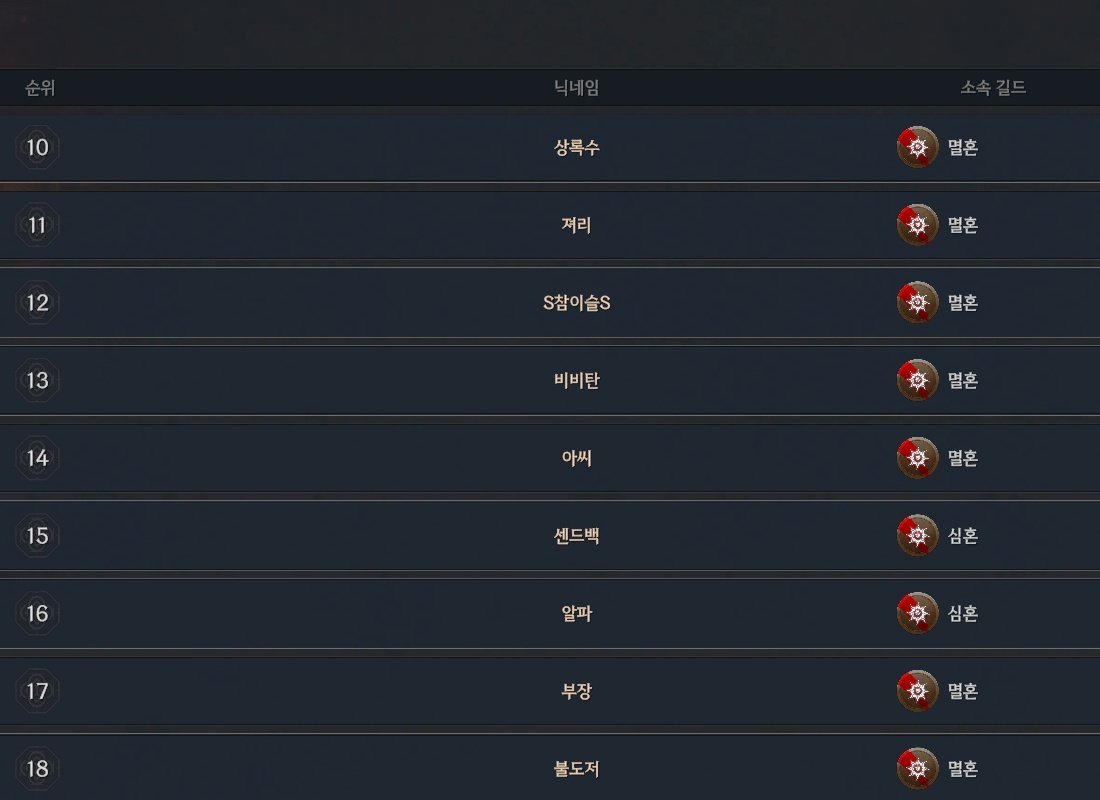Click the 닉네임 column header
The height and width of the screenshot is (800, 1100).
[577, 88]
